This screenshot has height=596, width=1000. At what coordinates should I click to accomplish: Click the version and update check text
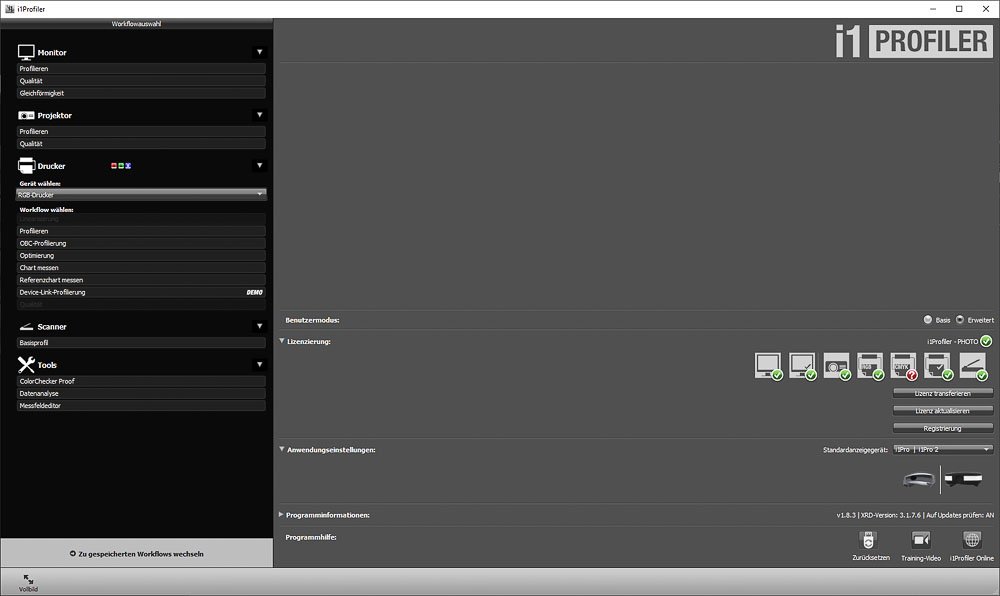(915, 514)
